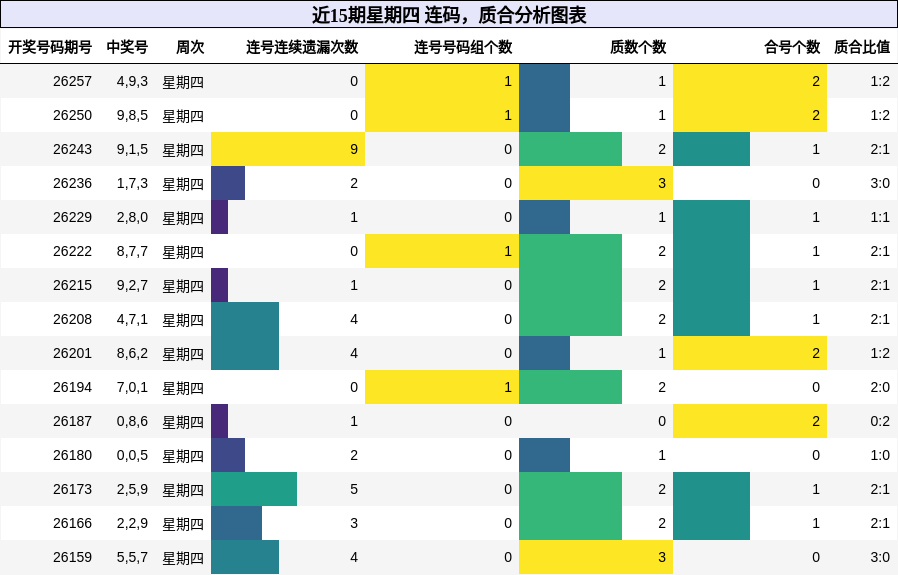Click issue number 26243

[72, 149]
